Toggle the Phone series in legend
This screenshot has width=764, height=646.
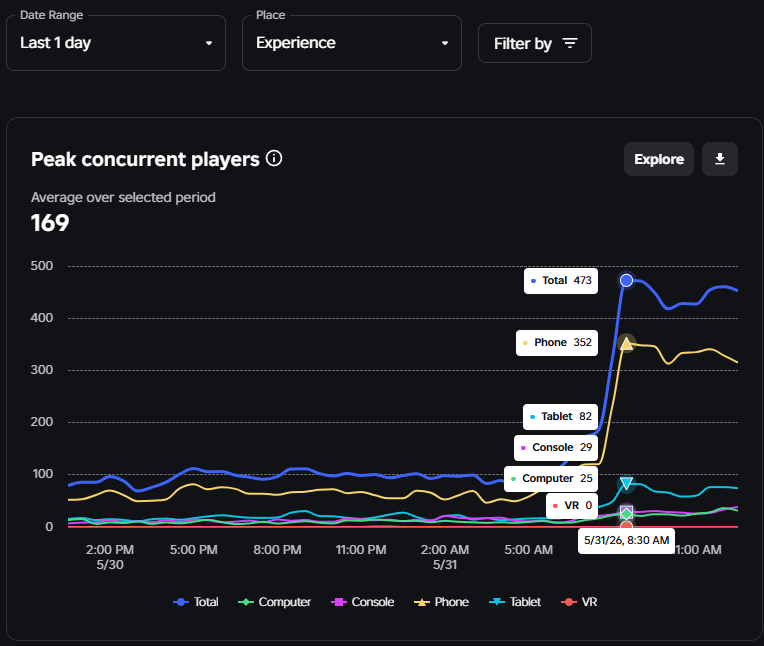[x=441, y=602]
